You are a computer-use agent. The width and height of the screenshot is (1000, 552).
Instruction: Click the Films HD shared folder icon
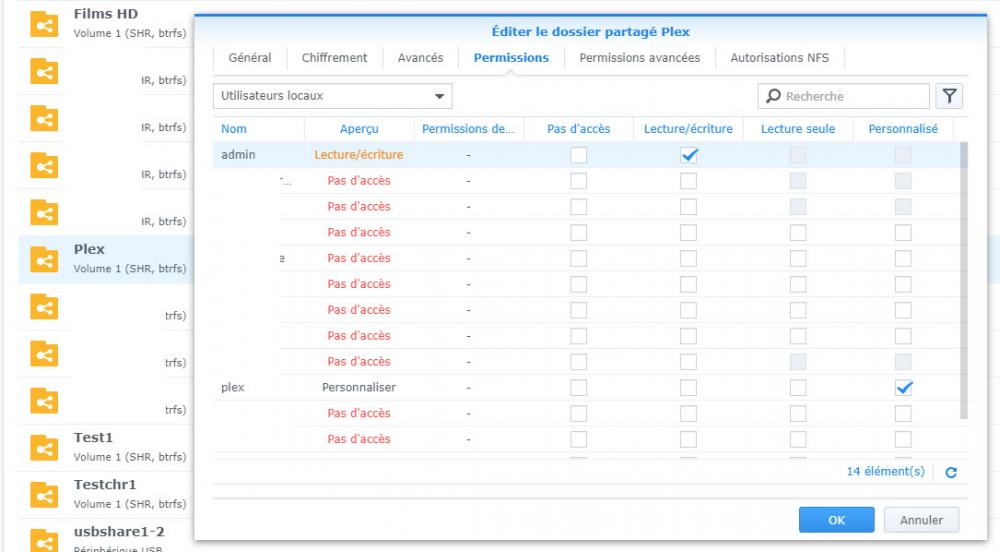click(x=42, y=25)
